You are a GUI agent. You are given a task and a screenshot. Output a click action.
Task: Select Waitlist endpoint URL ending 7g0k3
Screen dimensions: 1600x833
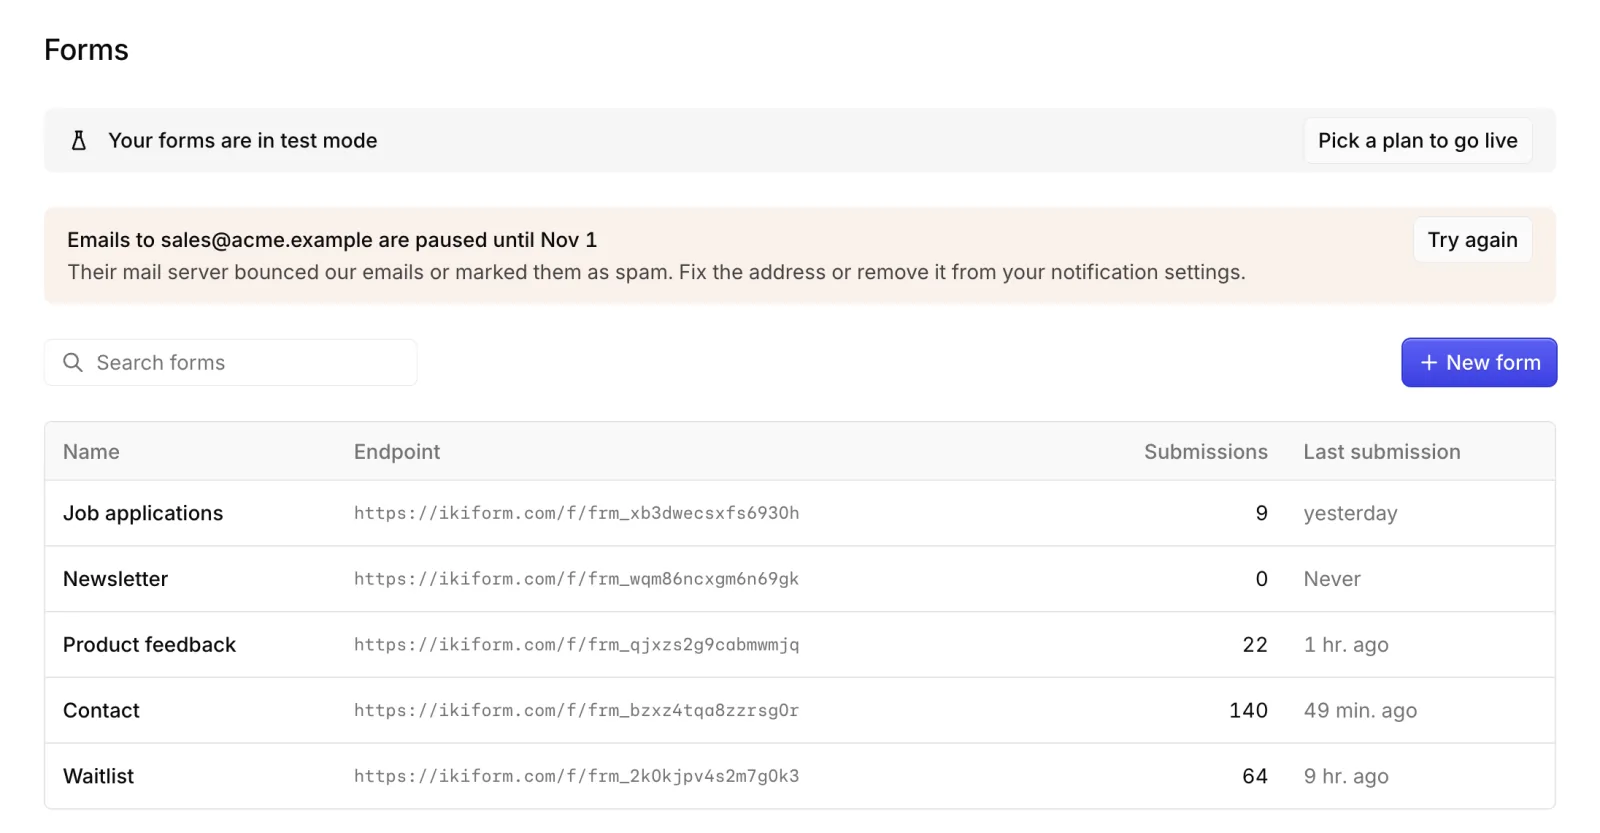tap(576, 777)
